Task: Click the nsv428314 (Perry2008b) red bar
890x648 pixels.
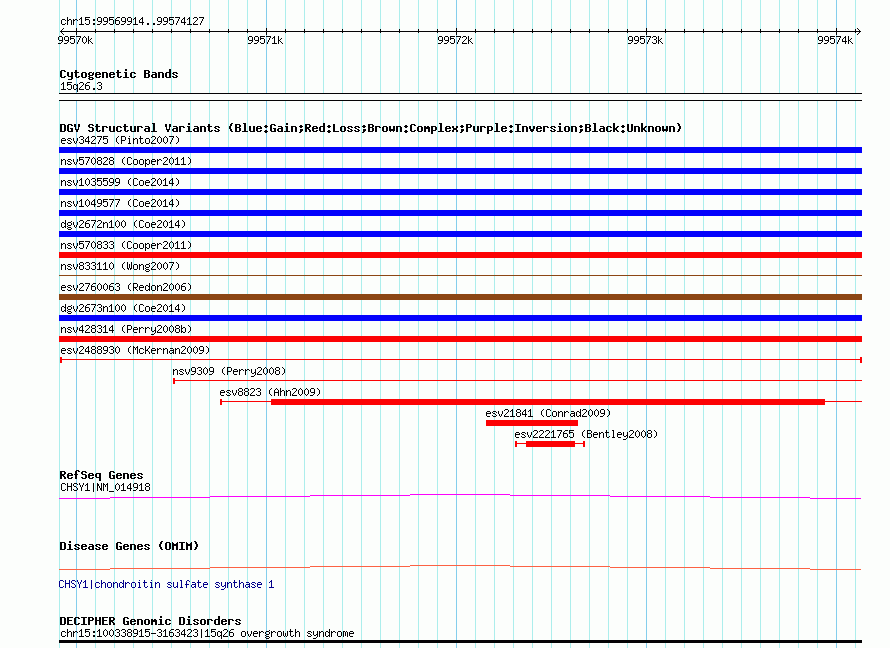Action: click(x=460, y=339)
